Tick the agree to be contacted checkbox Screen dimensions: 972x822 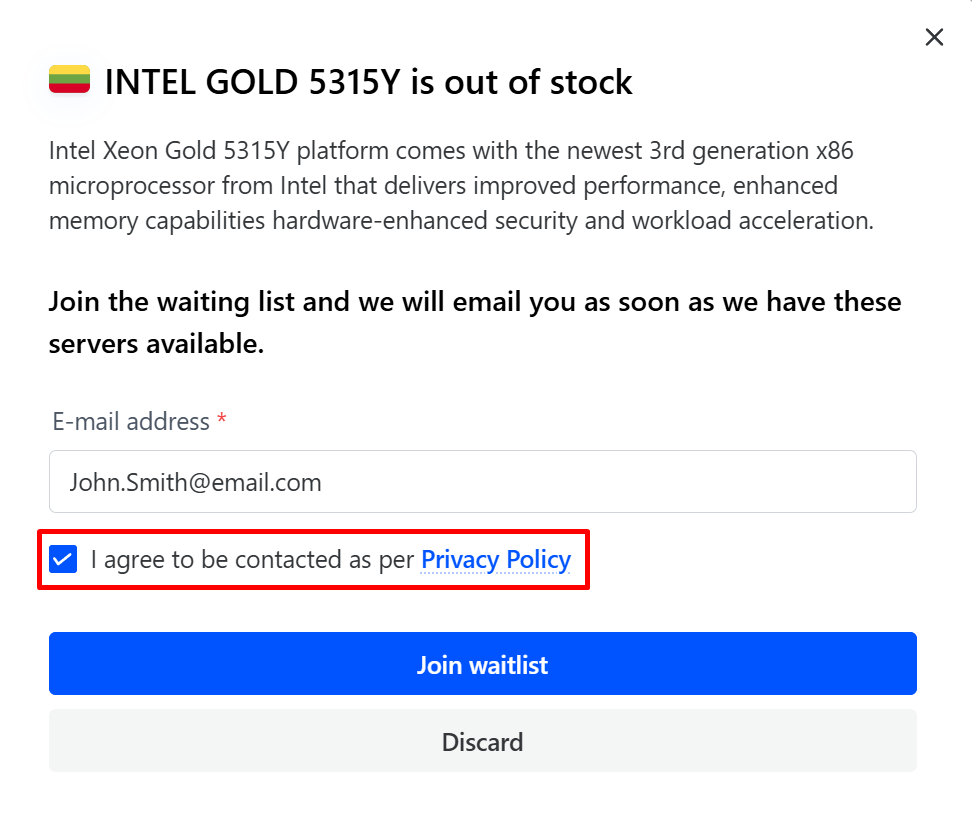click(64, 560)
